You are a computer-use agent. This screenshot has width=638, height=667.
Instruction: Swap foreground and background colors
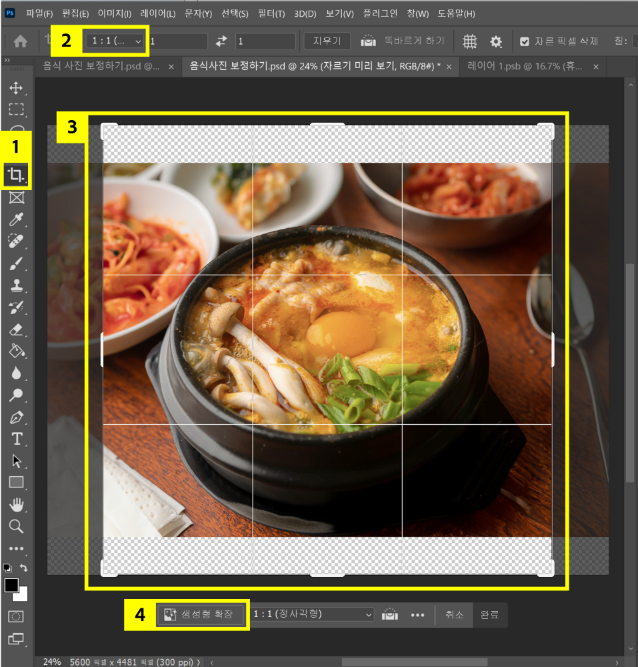click(24, 567)
